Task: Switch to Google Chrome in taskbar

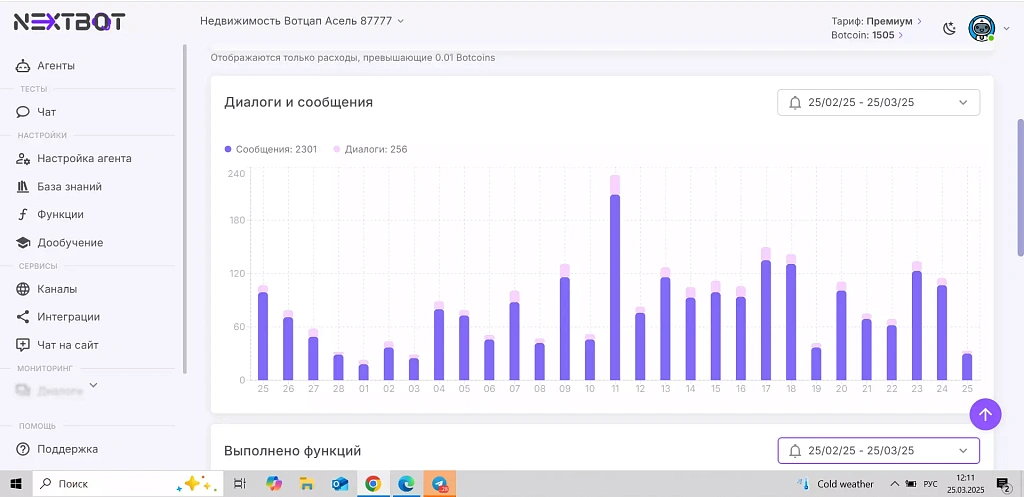Action: 373,484
